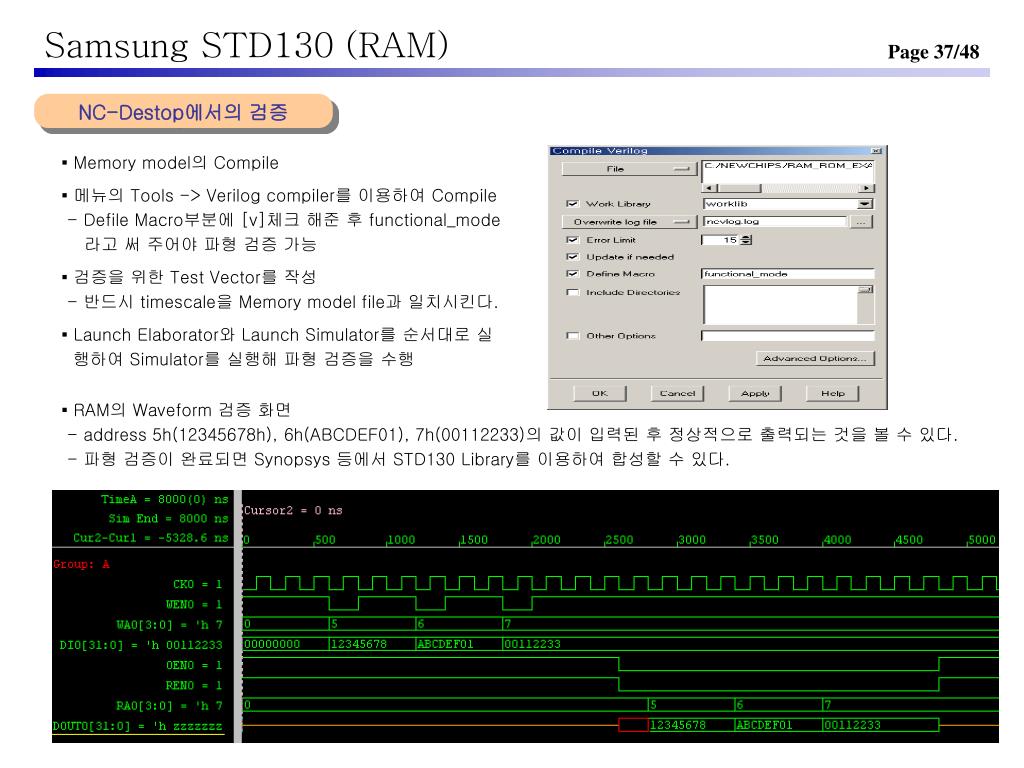
Task: Click the Cancel button
Action: coord(677,393)
